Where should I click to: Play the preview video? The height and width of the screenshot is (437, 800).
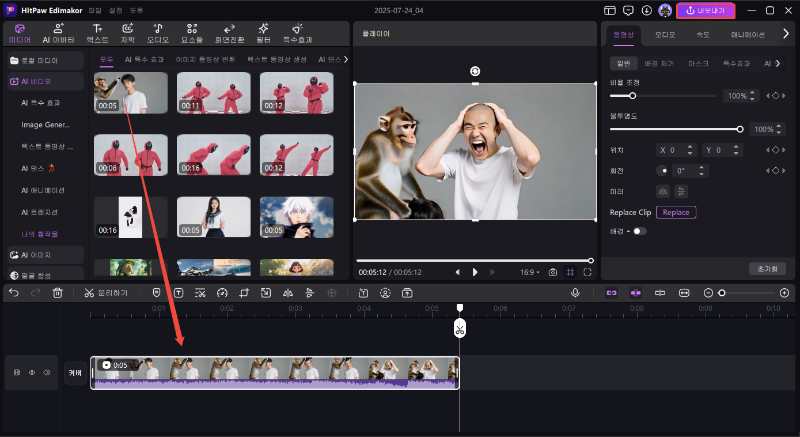pyautogui.click(x=475, y=272)
